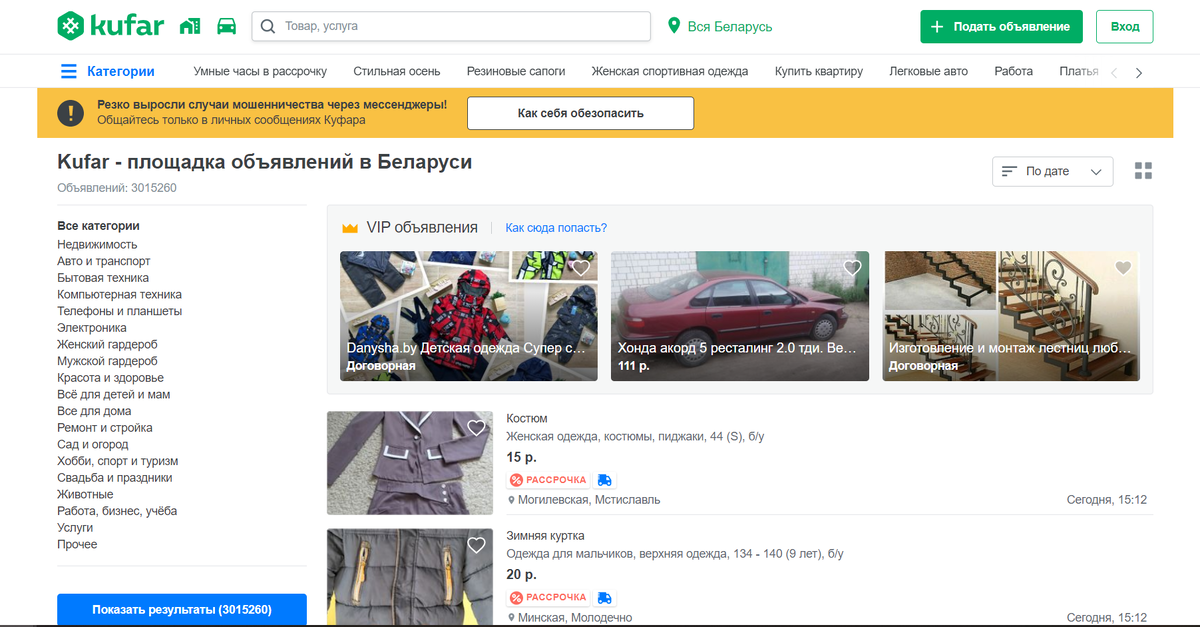Select Сад и огород category
The height and width of the screenshot is (627, 1200).
click(x=92, y=444)
